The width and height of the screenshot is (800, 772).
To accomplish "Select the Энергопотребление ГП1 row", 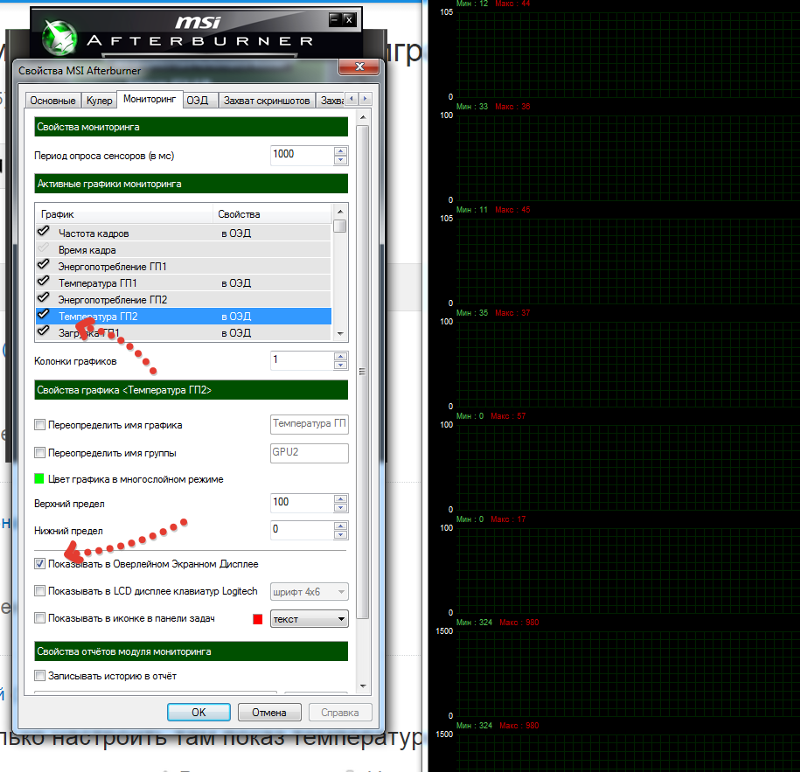I will point(184,266).
